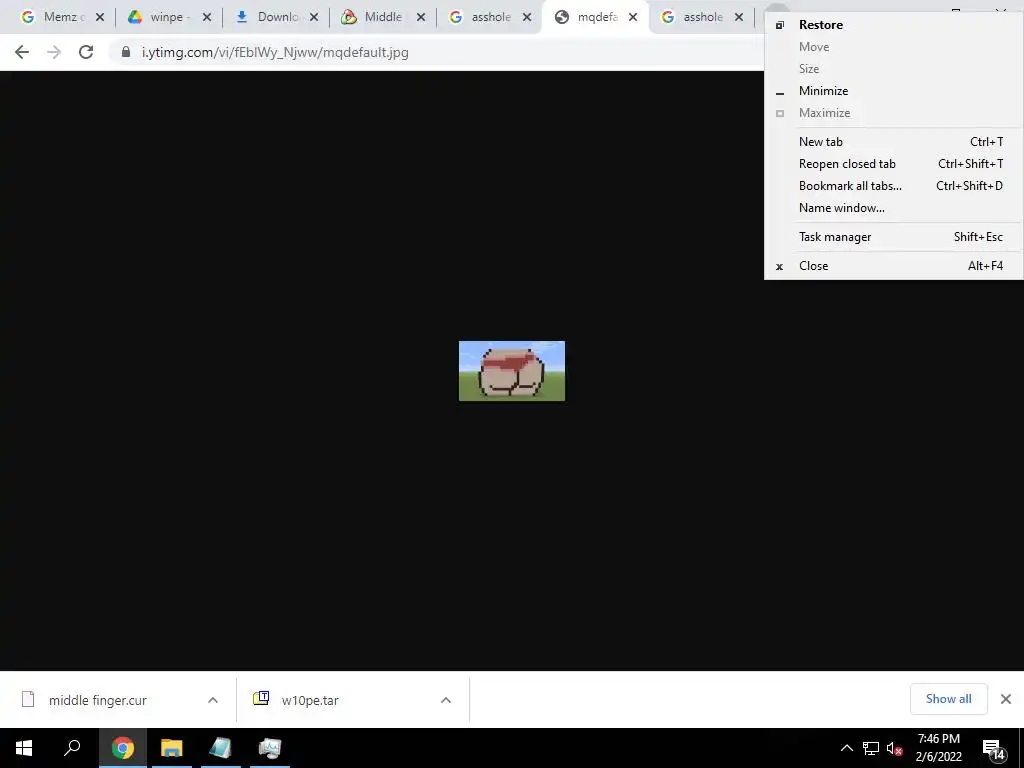This screenshot has width=1024, height=768.
Task: Close the winpe tab
Action: tap(207, 18)
